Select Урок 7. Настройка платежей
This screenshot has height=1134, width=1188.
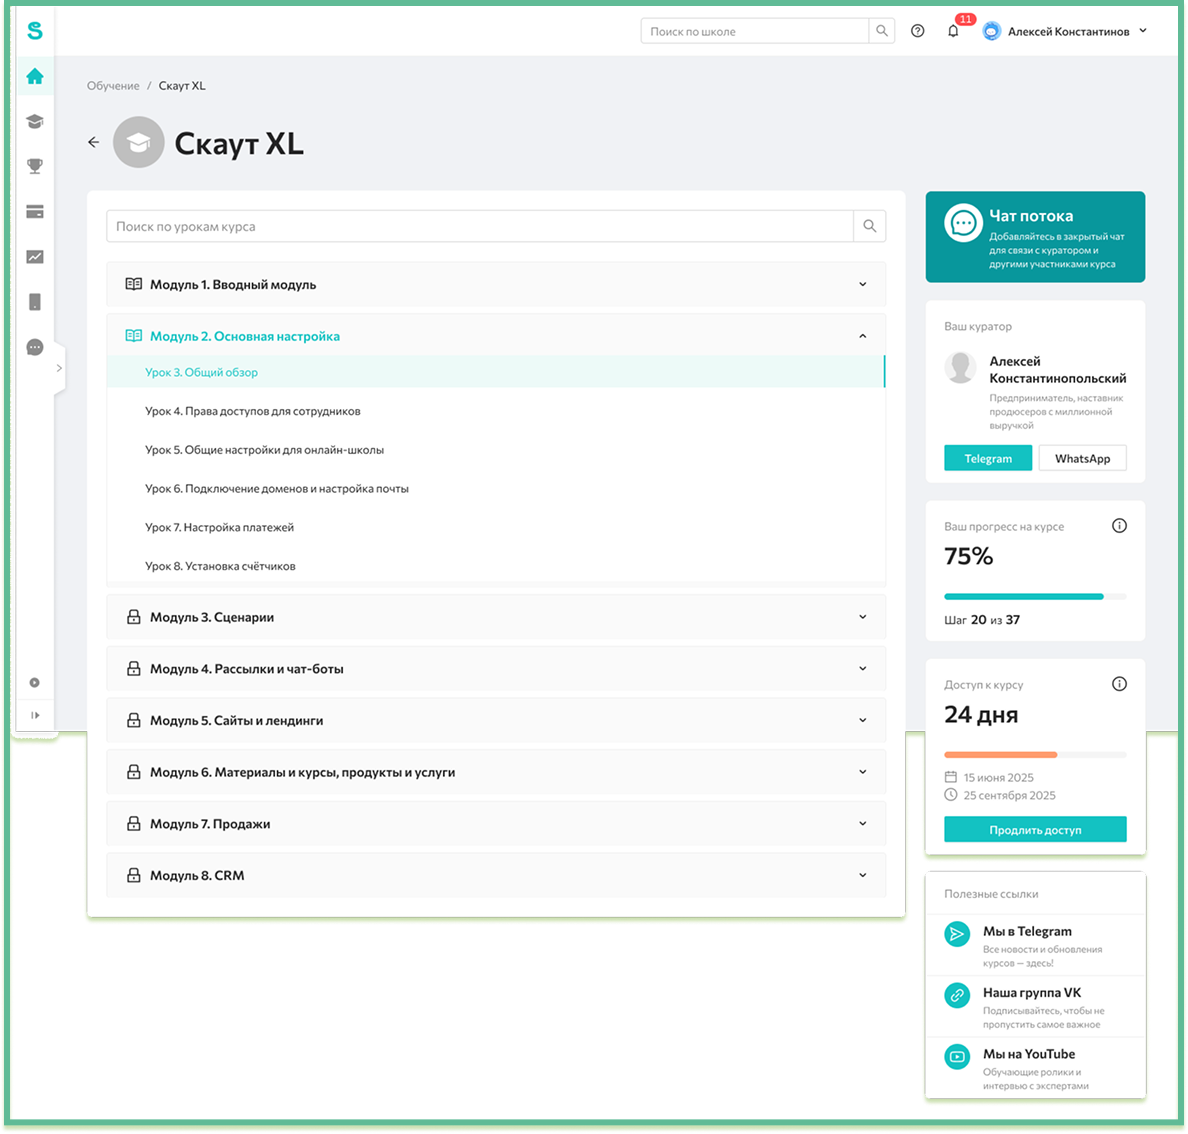pyautogui.click(x=219, y=527)
